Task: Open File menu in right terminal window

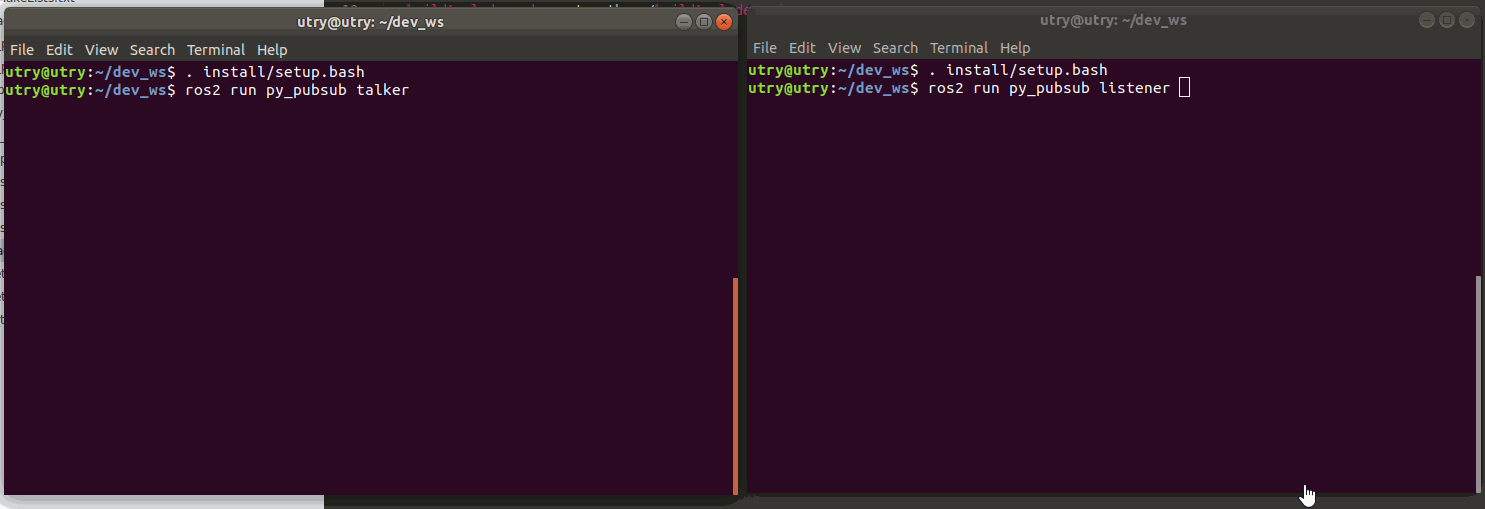Action: coord(765,48)
